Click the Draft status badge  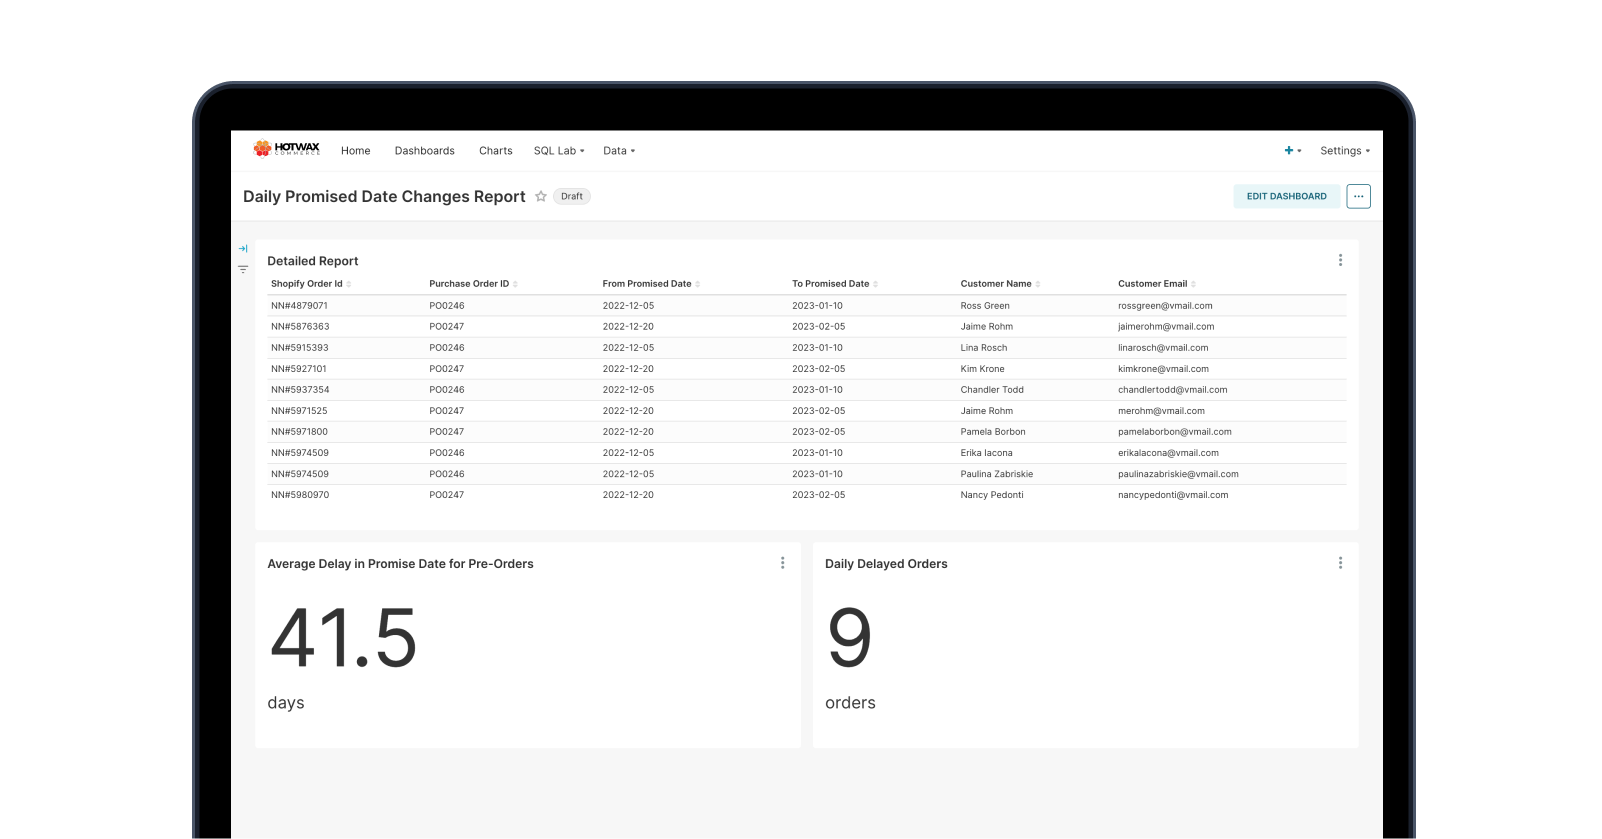[x=572, y=196]
